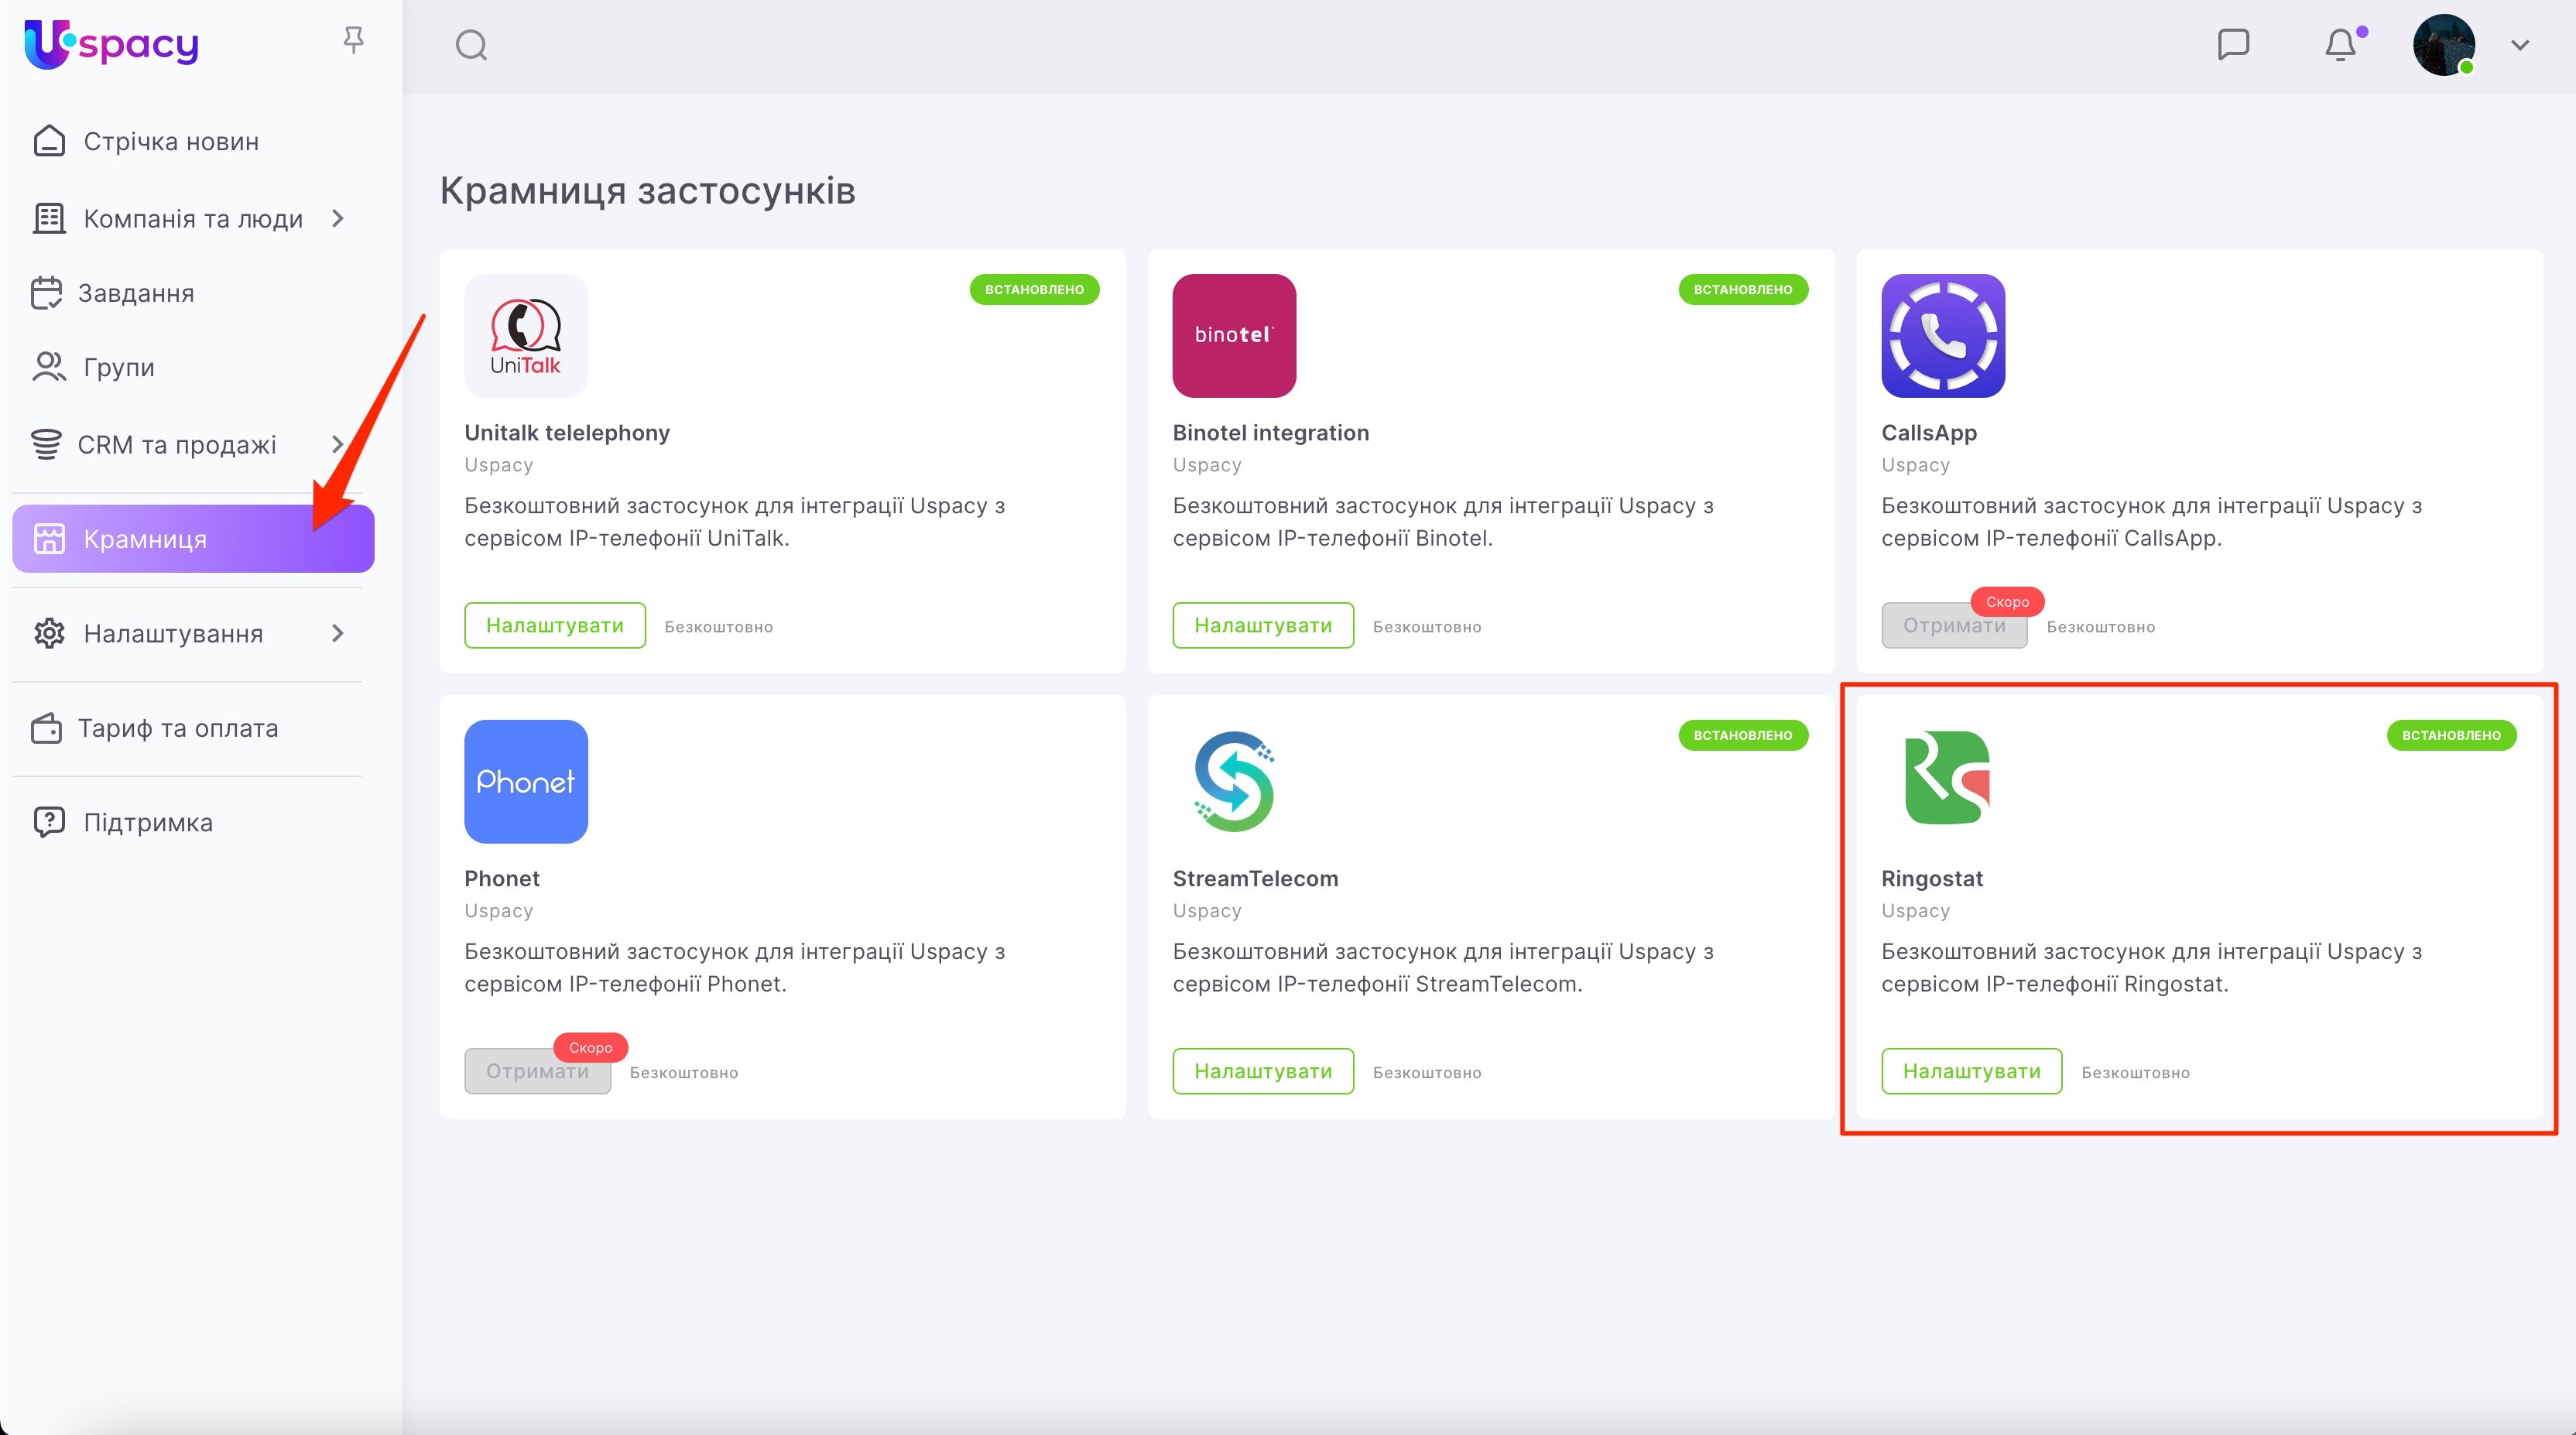This screenshot has height=1435, width=2576.
Task: Go to Стрічка новин
Action: (171, 141)
